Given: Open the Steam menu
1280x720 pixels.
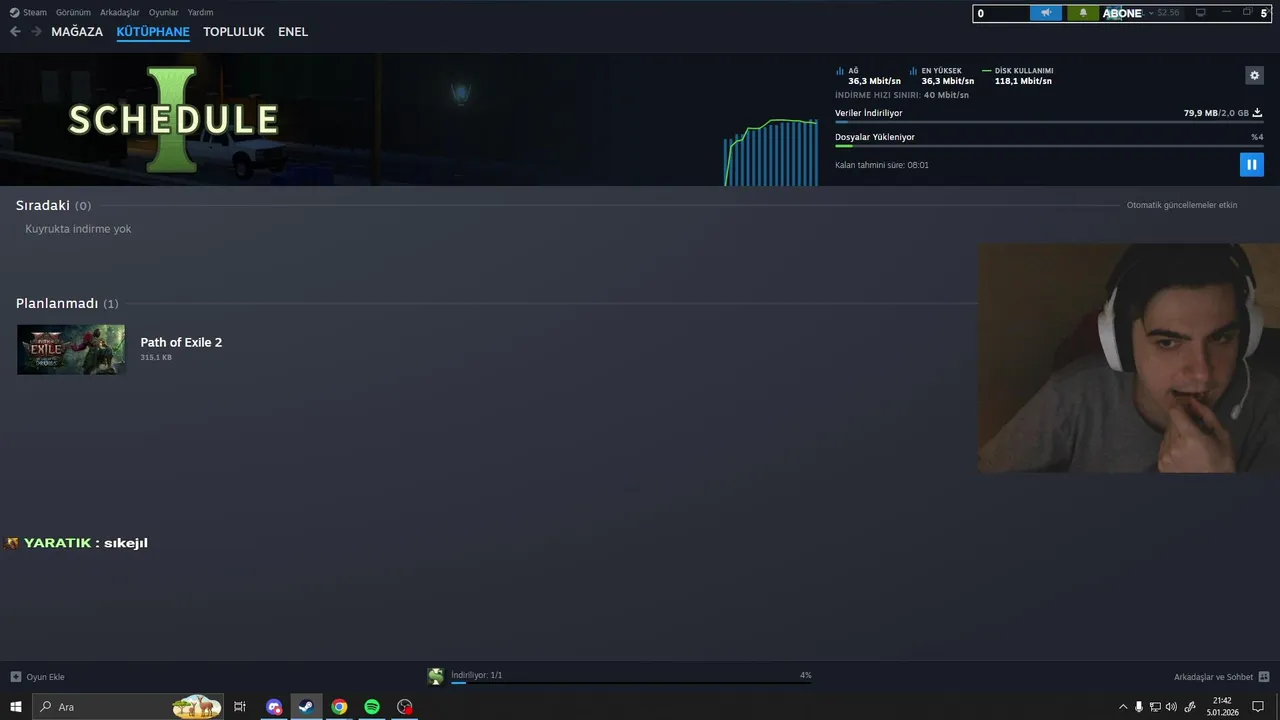Looking at the screenshot, I should [35, 12].
